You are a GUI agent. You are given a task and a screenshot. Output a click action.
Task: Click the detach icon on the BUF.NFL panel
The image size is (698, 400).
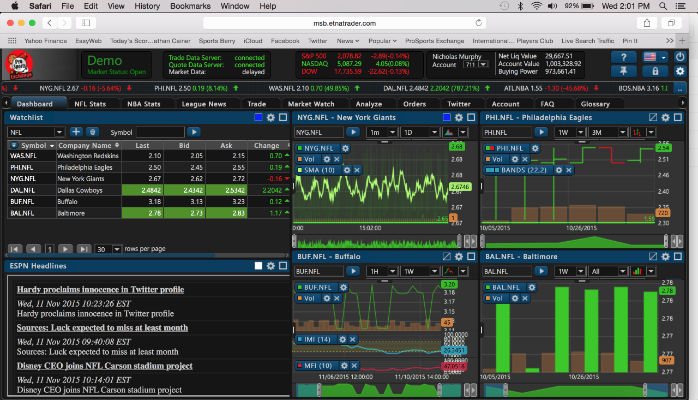pyautogui.click(x=447, y=256)
